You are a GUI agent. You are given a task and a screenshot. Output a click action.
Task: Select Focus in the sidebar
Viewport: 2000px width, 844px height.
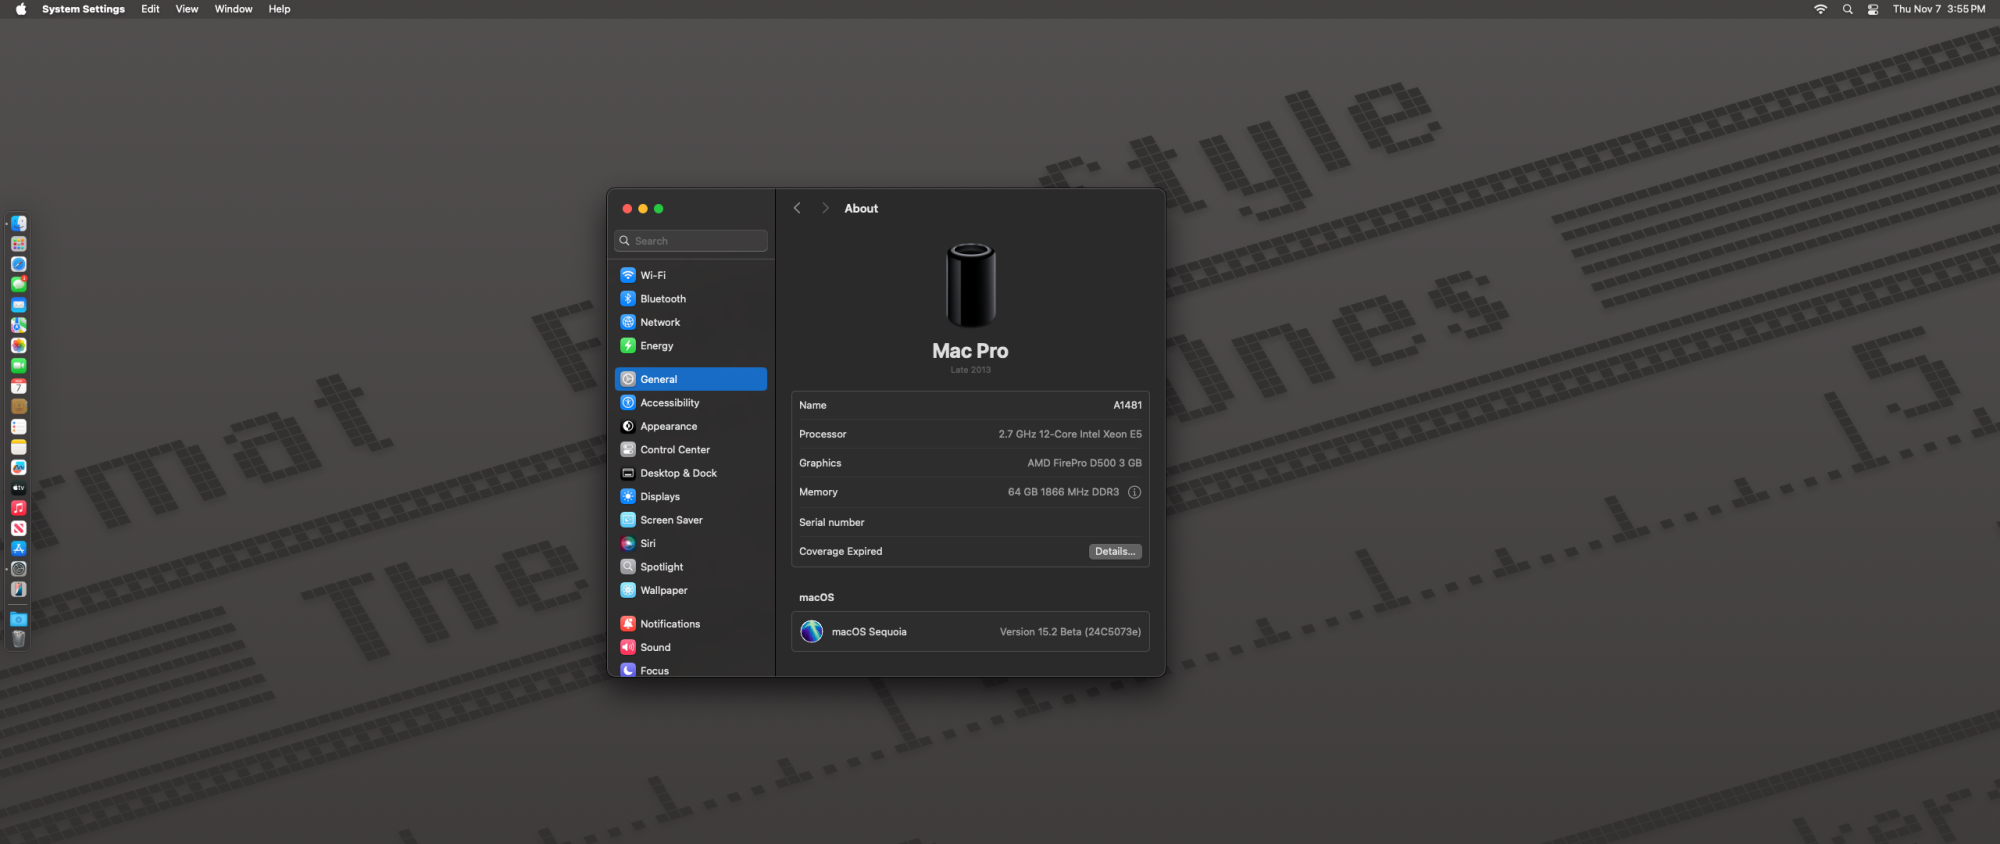coord(691,670)
